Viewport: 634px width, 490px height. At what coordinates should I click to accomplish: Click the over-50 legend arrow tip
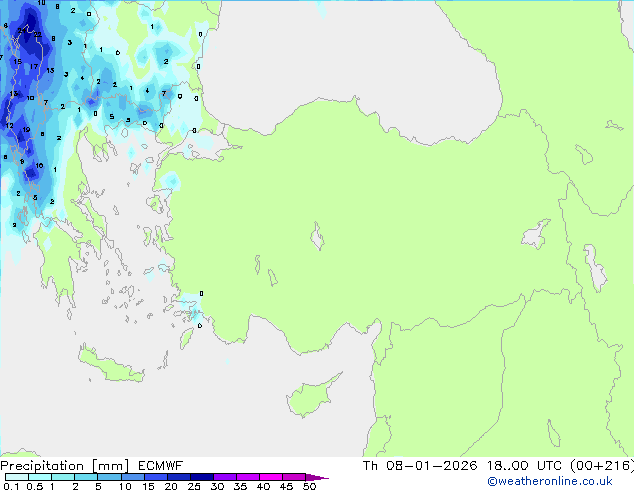317,477
